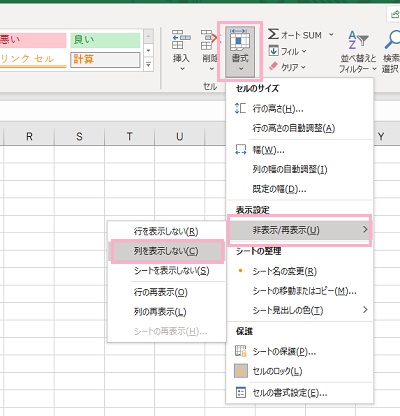Move the styles gallery down one row
Image resolution: width=400 pixels, height=416 pixels.
[149, 51]
